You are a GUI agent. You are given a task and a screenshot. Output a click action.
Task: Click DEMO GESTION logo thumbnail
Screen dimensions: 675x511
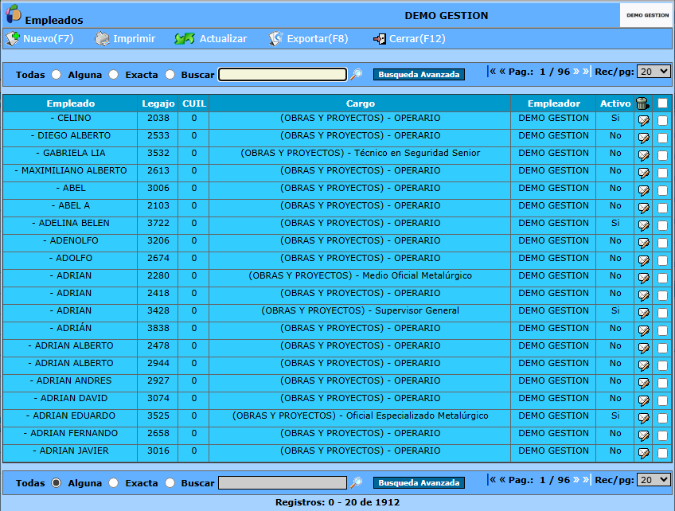pyautogui.click(x=647, y=15)
